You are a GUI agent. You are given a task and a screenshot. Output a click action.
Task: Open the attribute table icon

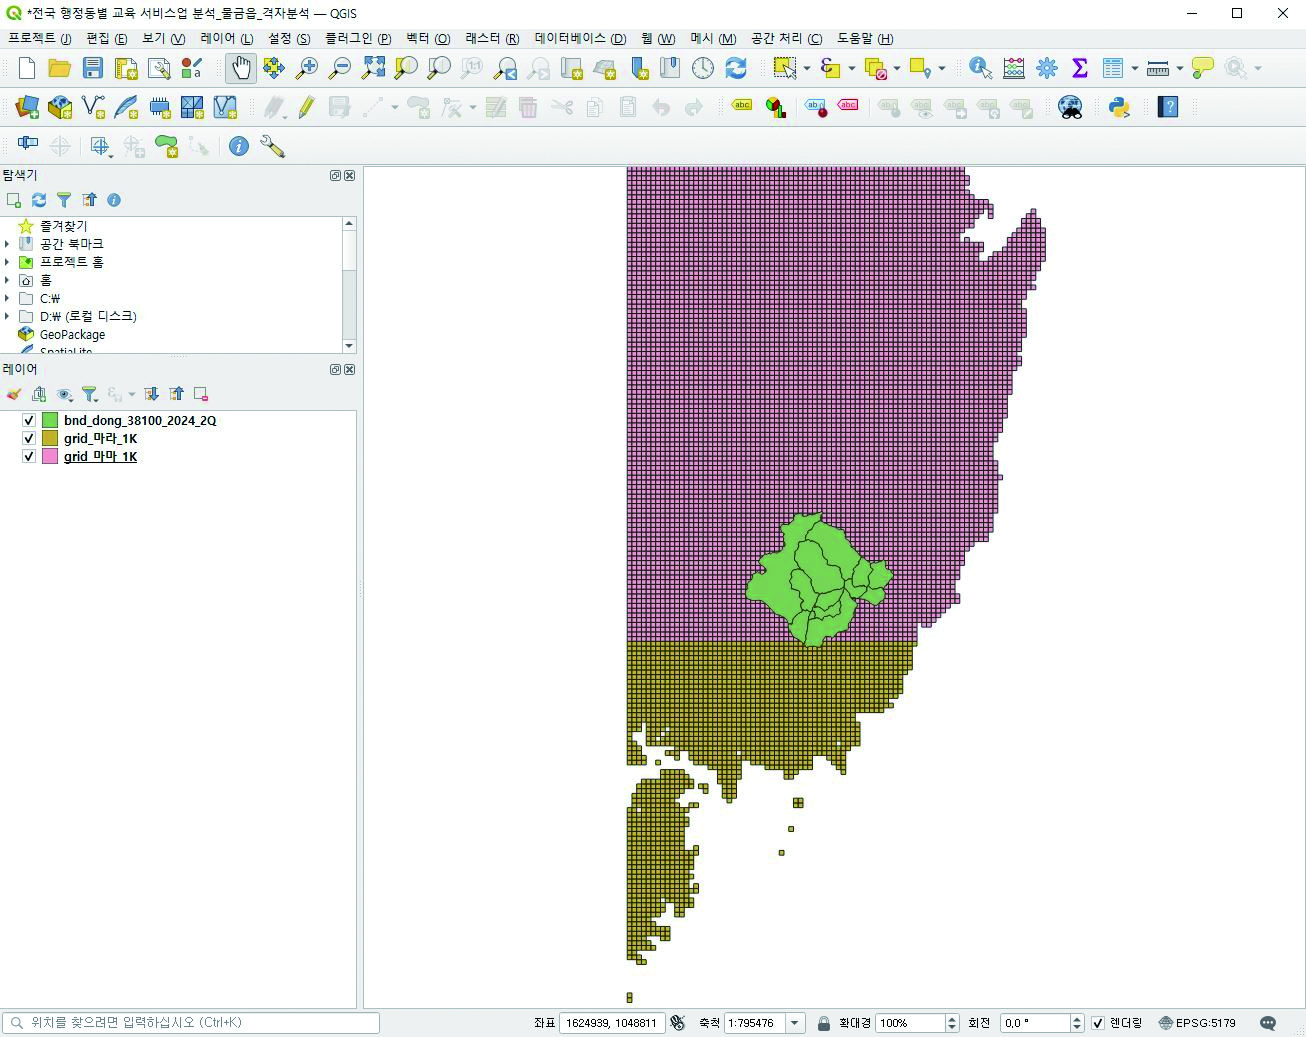click(1113, 68)
